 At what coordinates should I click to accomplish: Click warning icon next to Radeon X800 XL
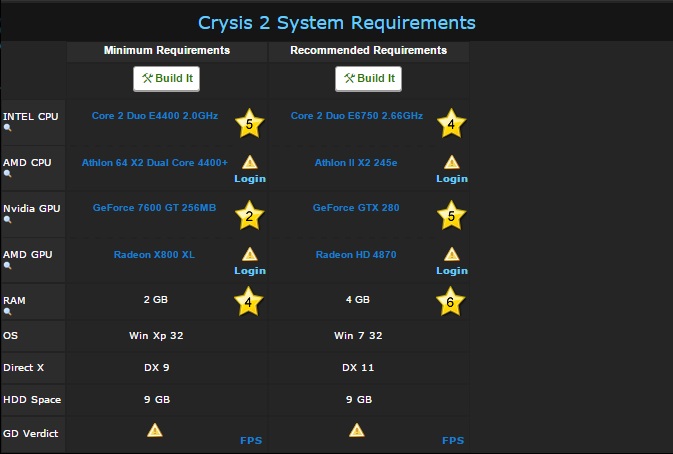pos(250,254)
